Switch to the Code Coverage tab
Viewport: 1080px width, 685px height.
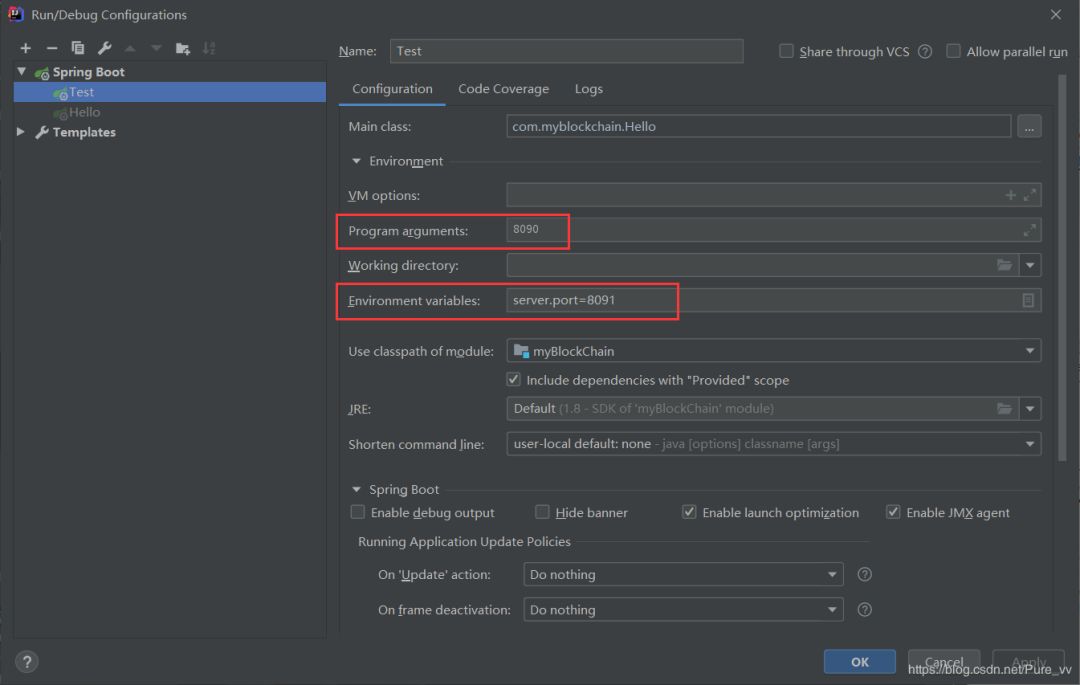coord(503,89)
